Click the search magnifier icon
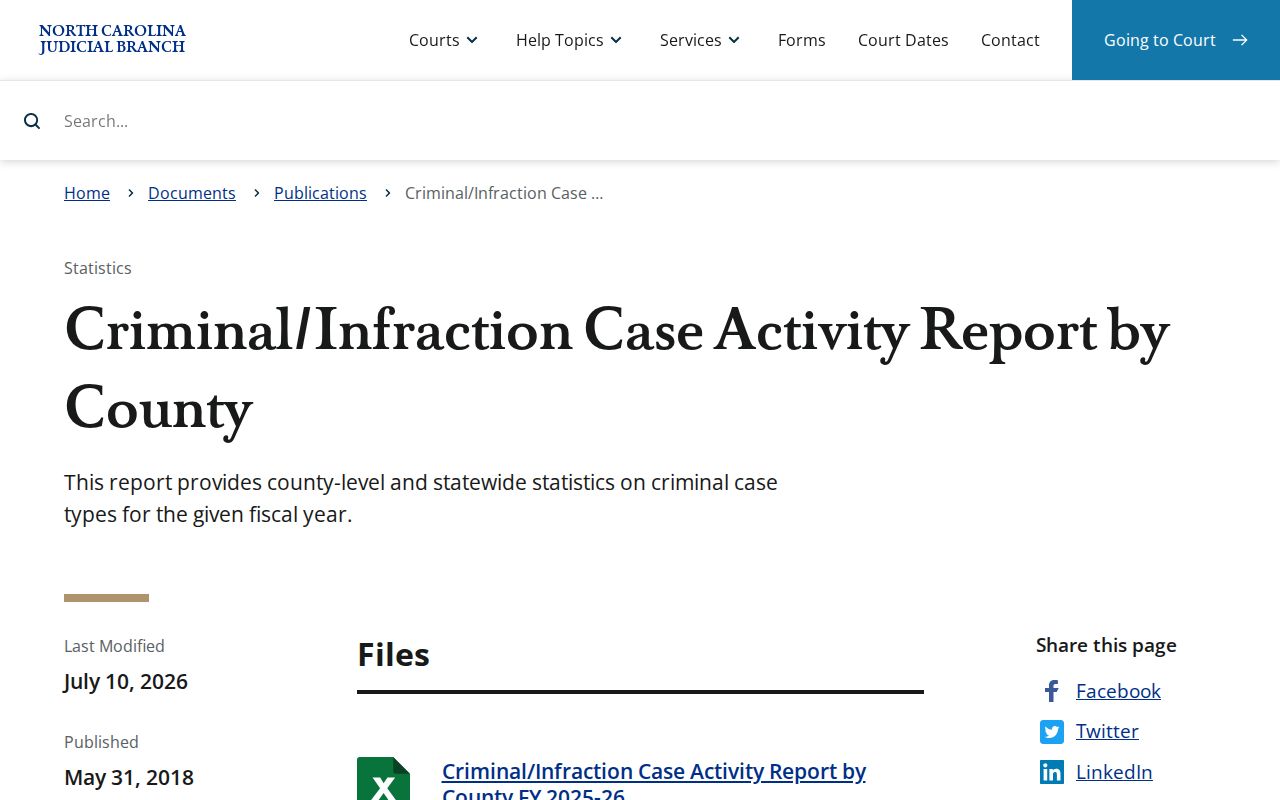 click(x=32, y=121)
